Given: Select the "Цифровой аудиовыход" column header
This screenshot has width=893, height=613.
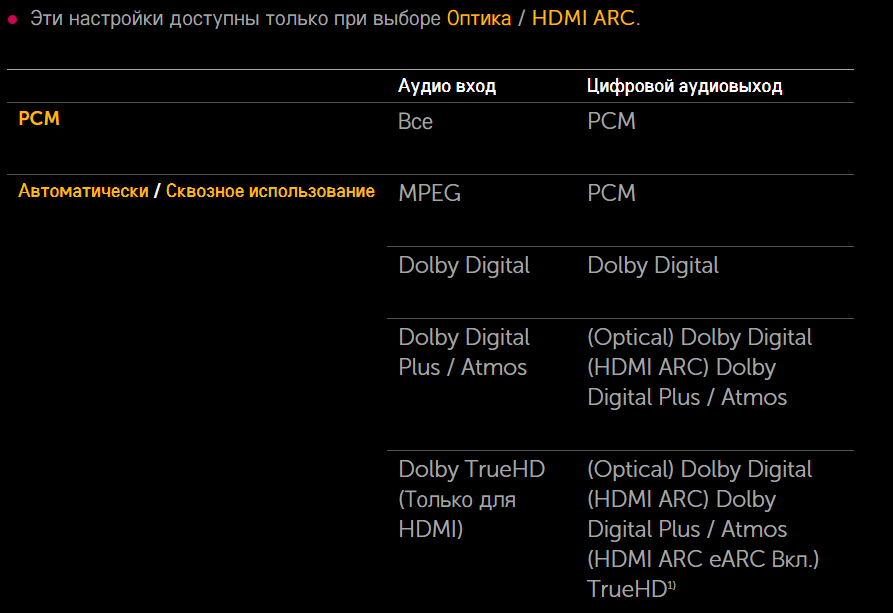Looking at the screenshot, I should (x=684, y=86).
